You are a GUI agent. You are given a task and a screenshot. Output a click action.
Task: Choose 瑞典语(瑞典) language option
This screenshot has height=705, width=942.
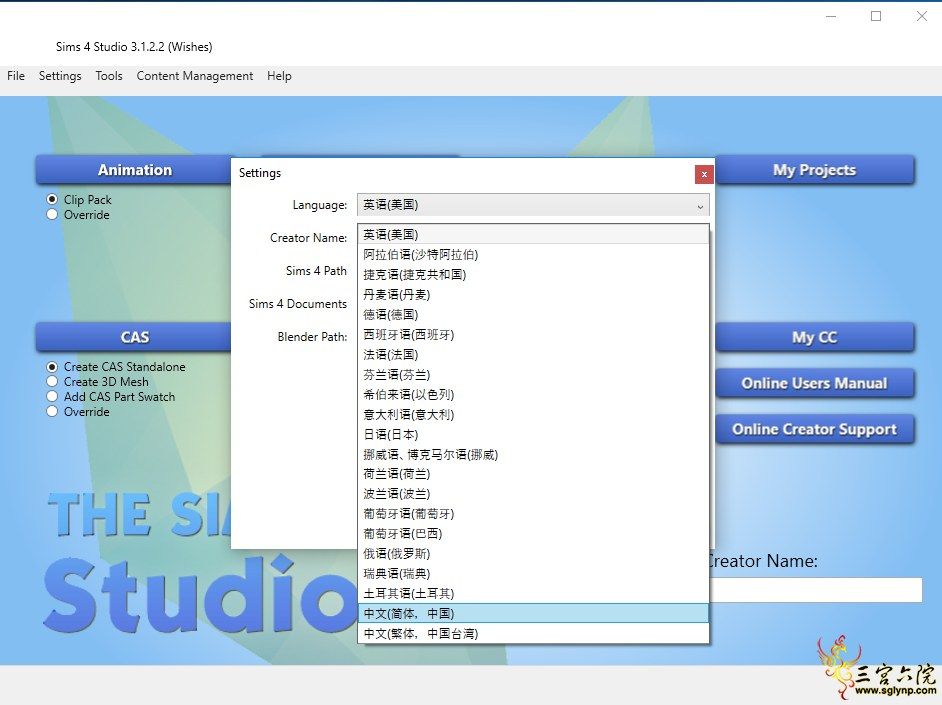(x=533, y=573)
